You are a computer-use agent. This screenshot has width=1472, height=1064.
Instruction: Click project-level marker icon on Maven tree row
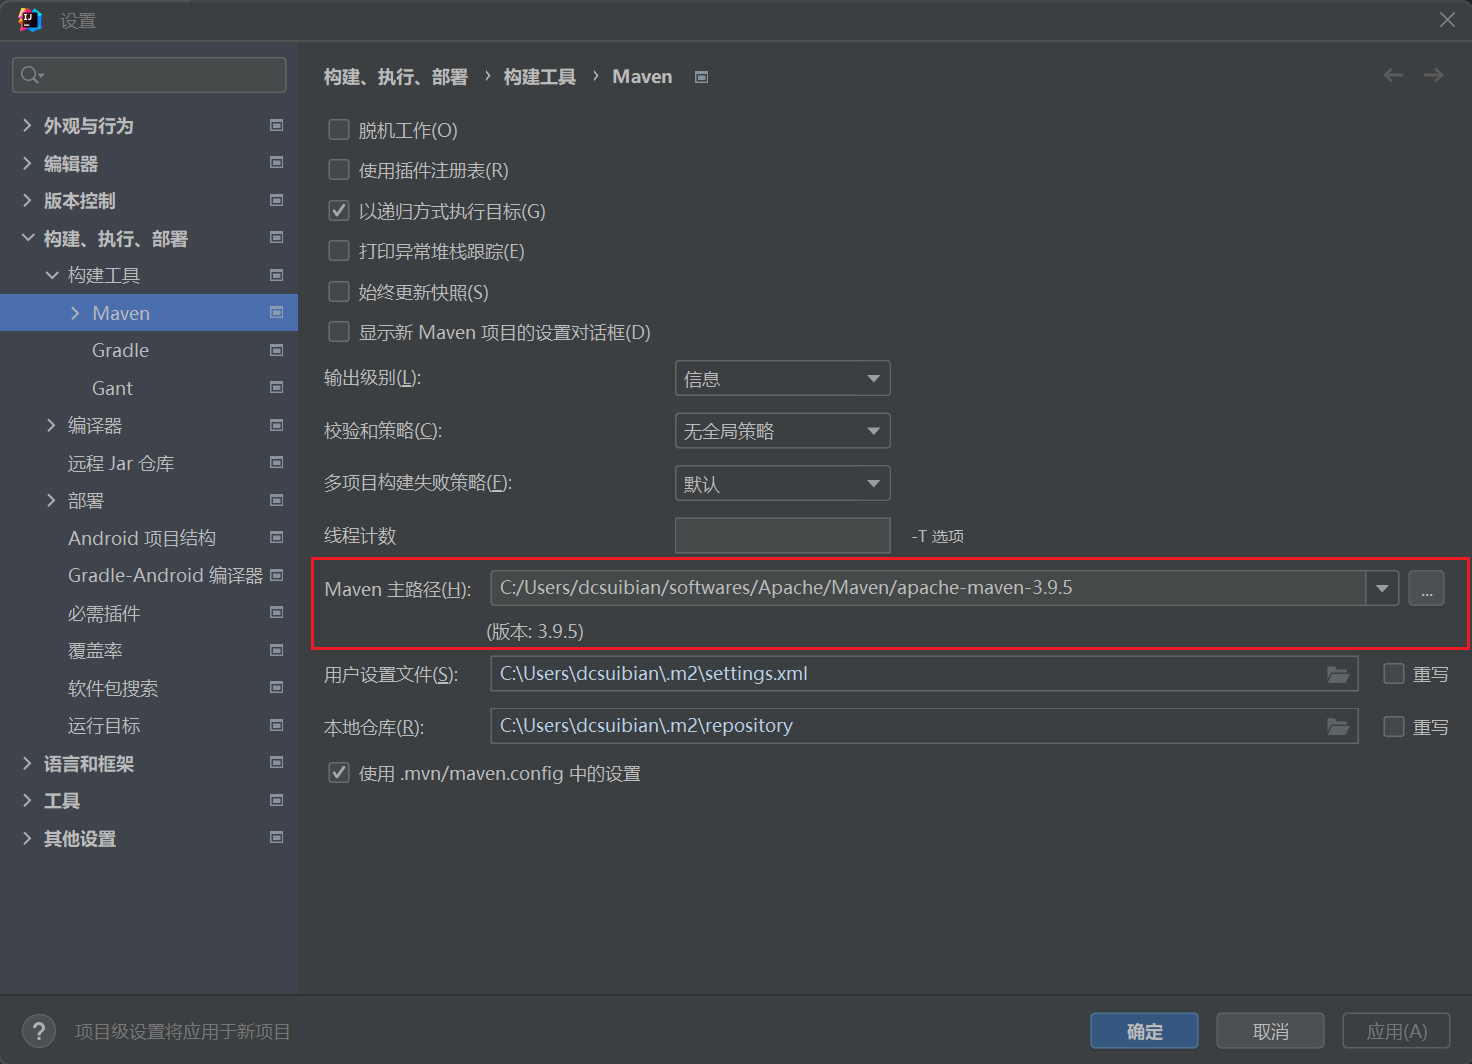(x=277, y=313)
